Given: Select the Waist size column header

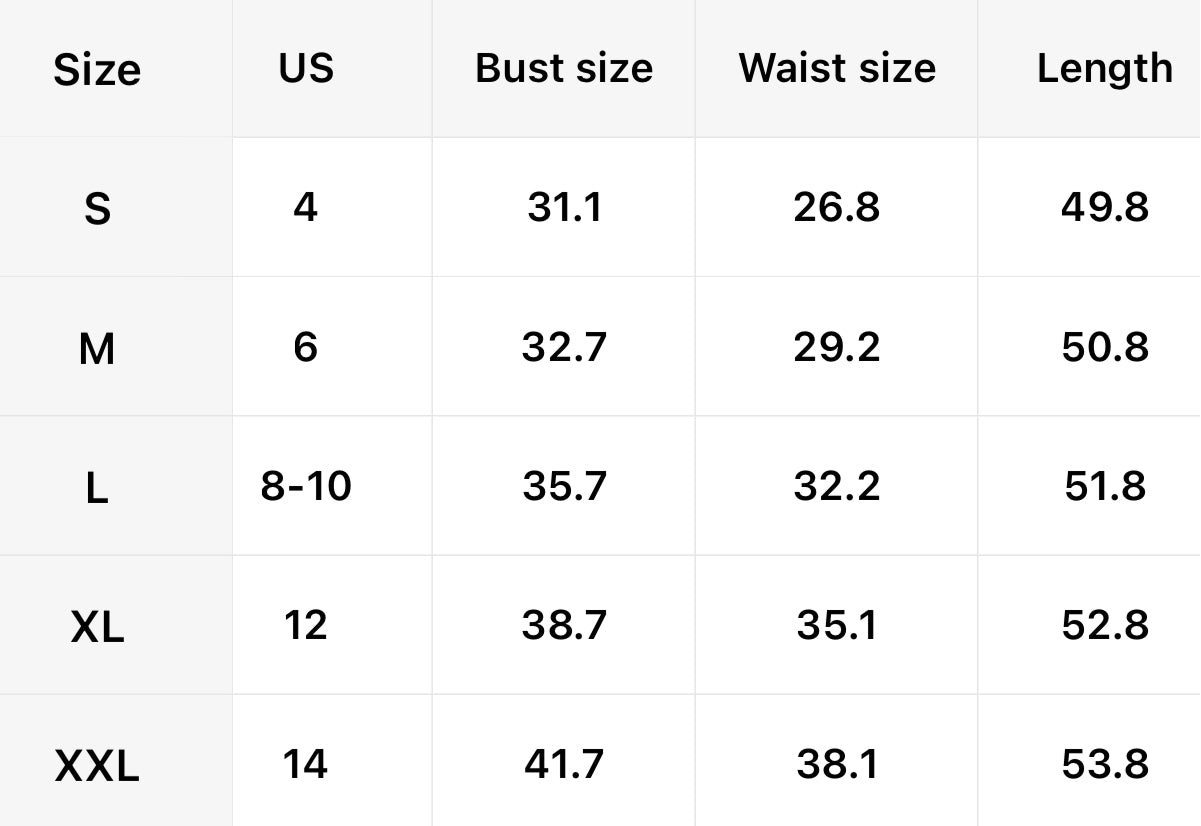Looking at the screenshot, I should pyautogui.click(x=837, y=68).
